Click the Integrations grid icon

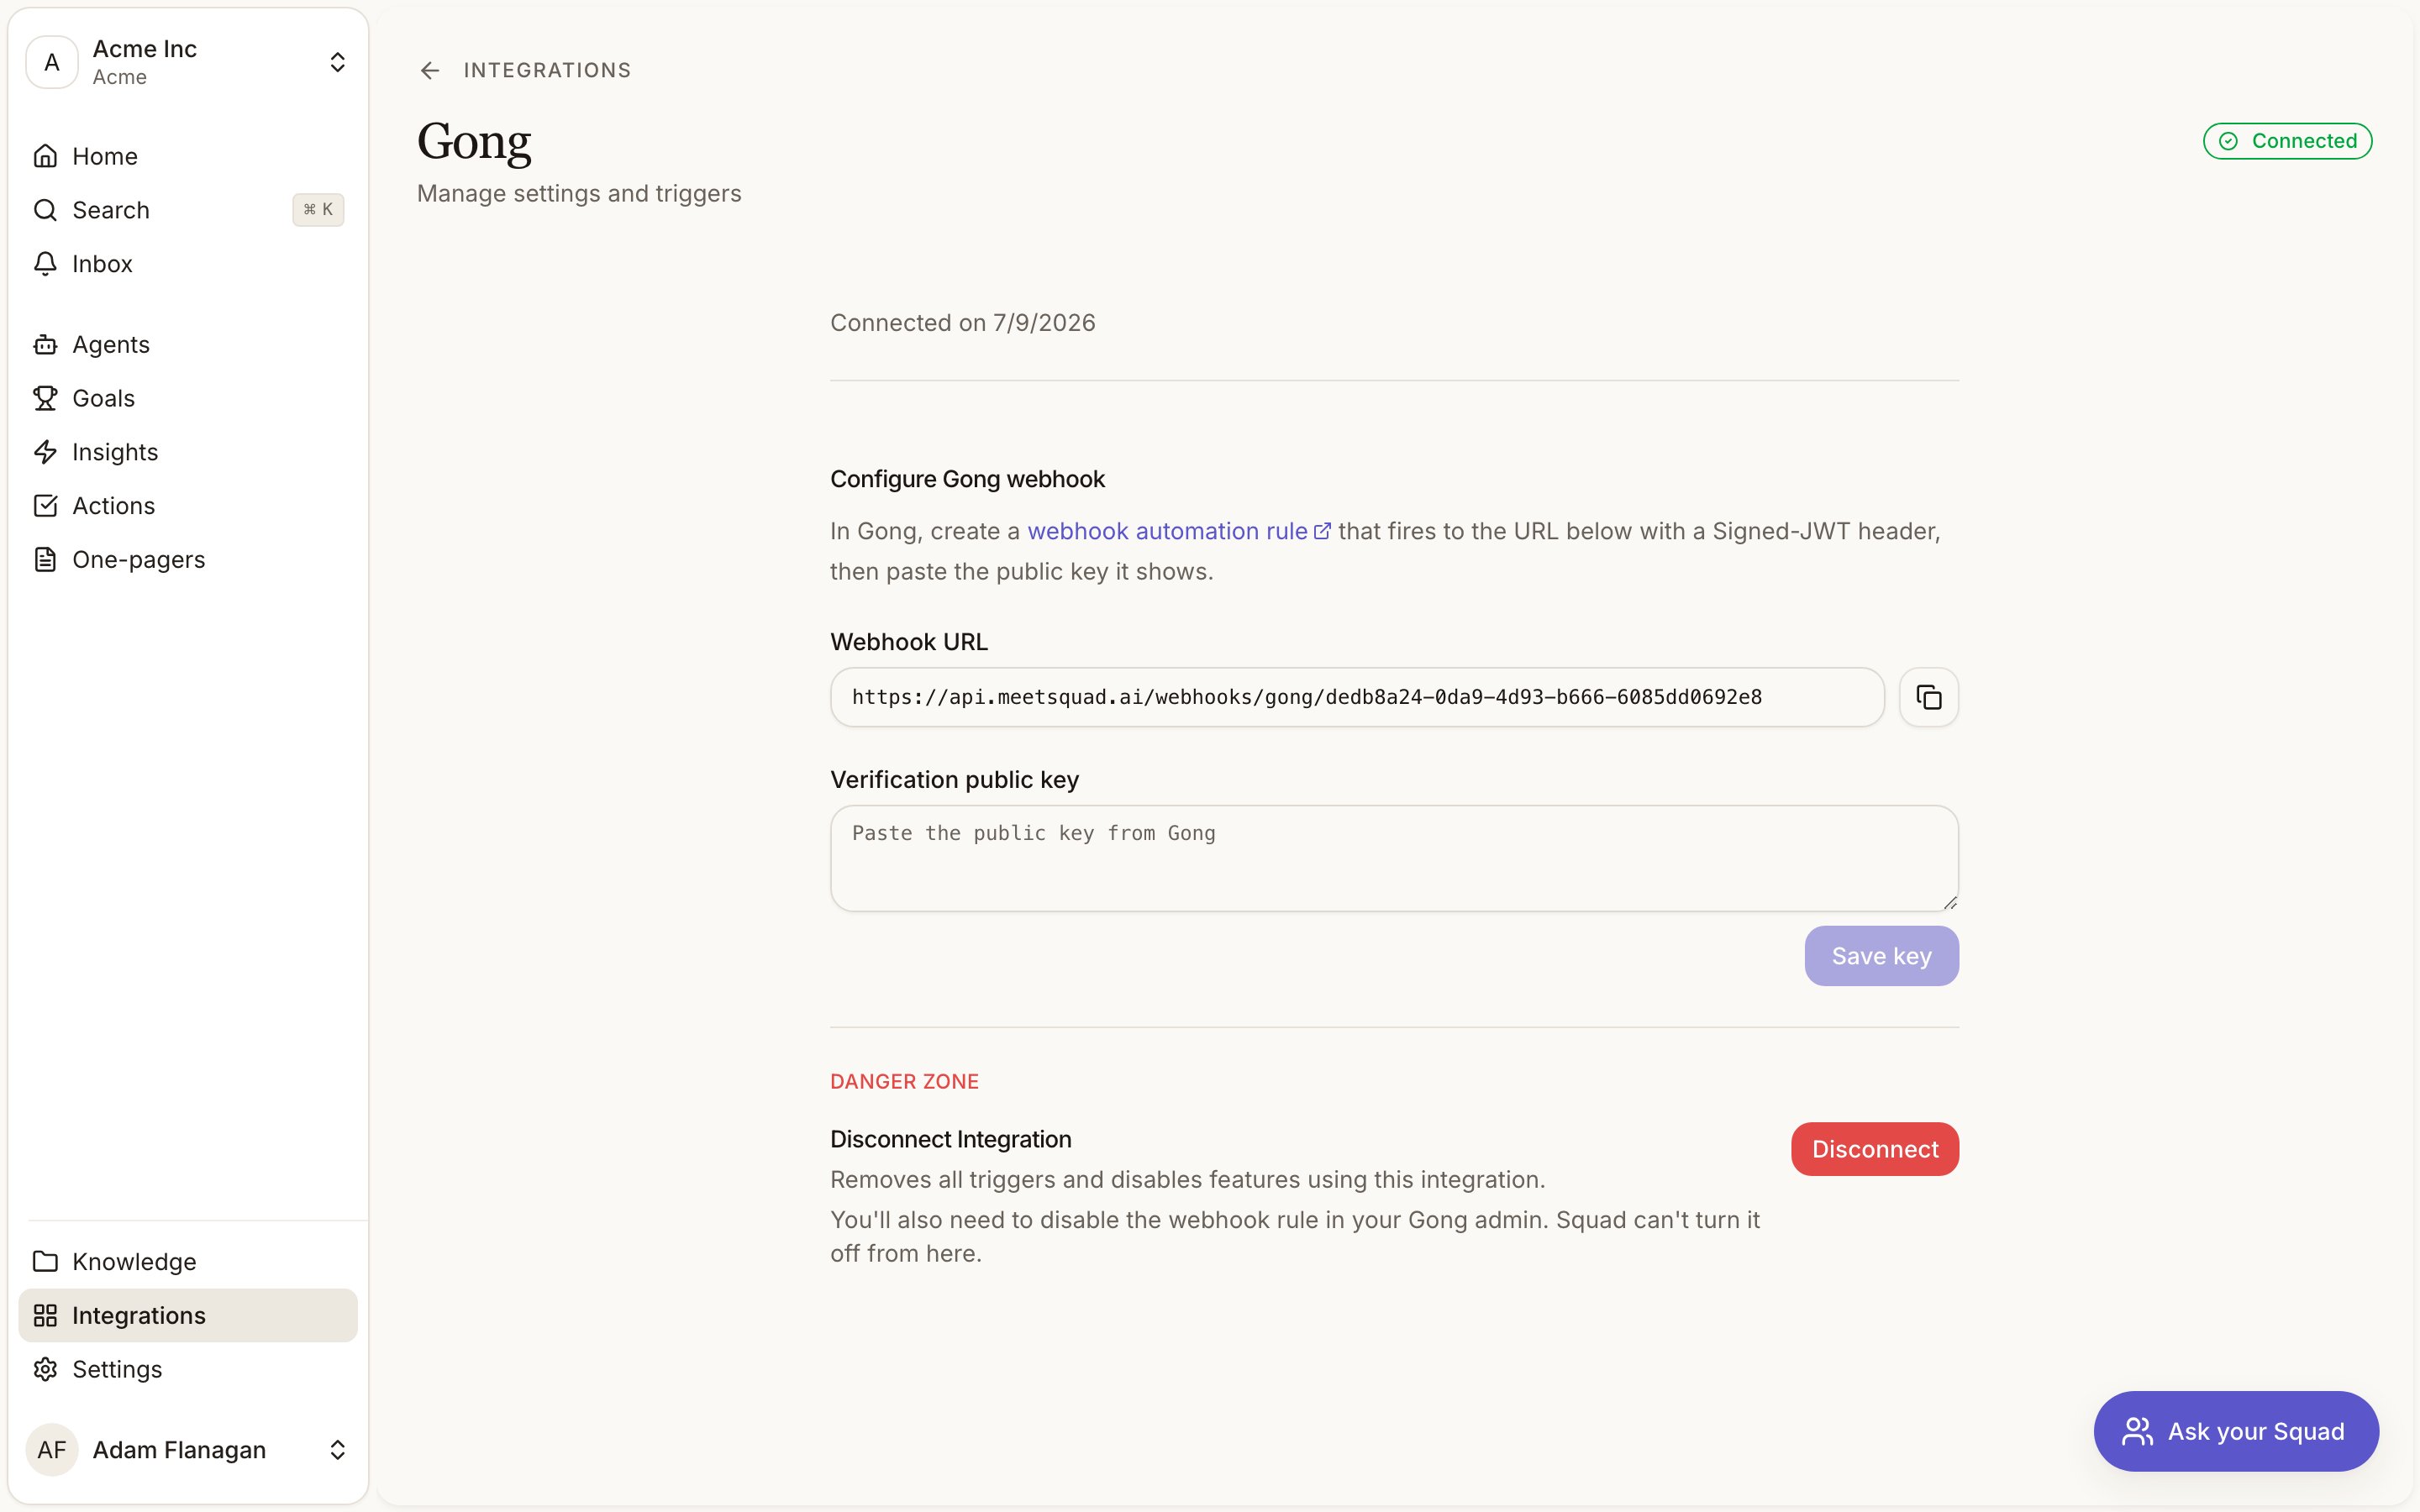45,1315
